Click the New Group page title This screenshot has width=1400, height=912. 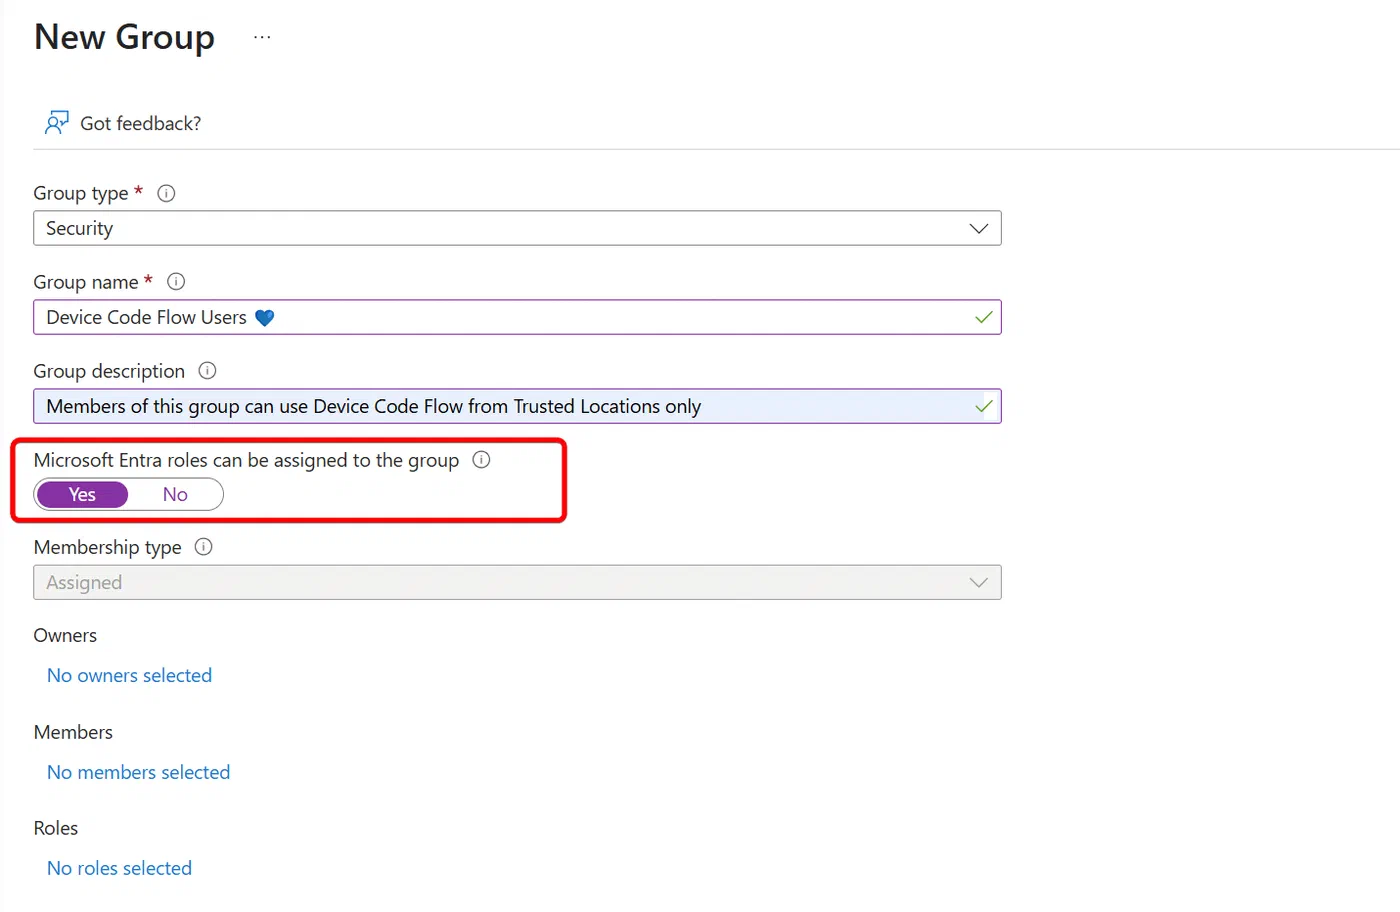(x=124, y=37)
